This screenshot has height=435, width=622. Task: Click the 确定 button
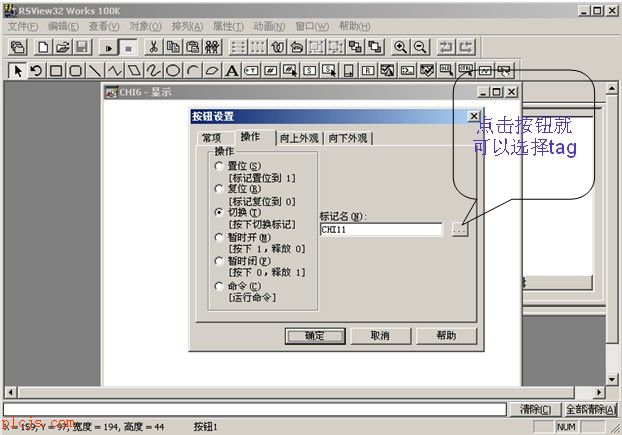315,336
